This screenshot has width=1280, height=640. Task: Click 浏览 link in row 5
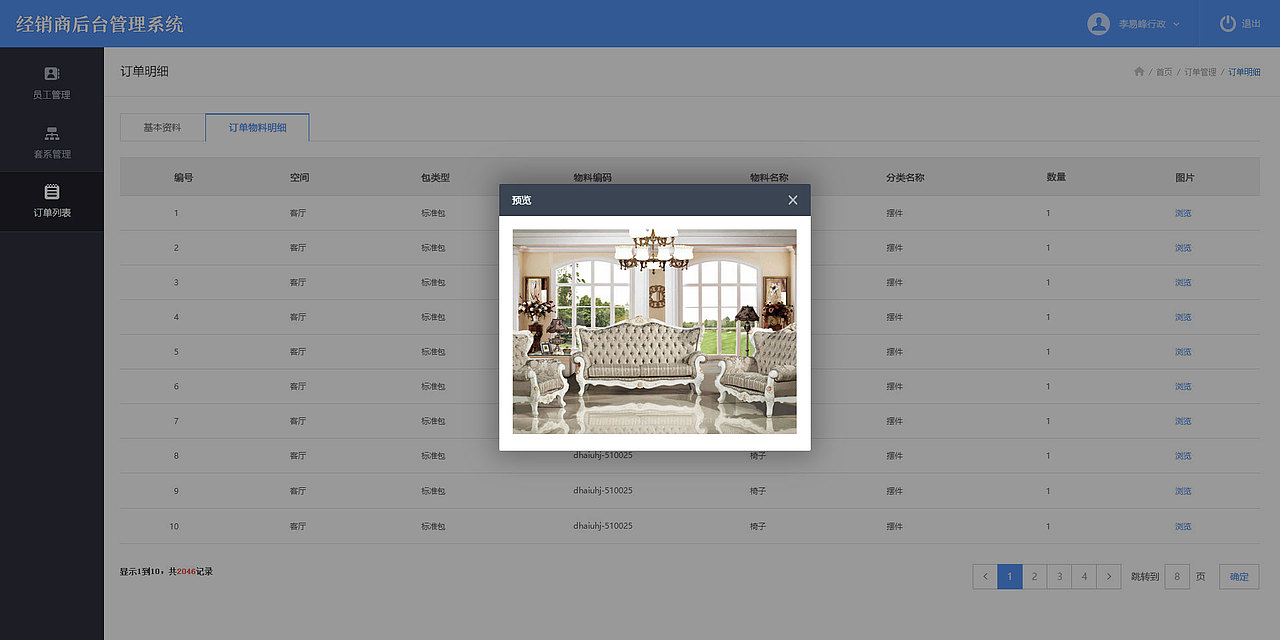[x=1183, y=352]
